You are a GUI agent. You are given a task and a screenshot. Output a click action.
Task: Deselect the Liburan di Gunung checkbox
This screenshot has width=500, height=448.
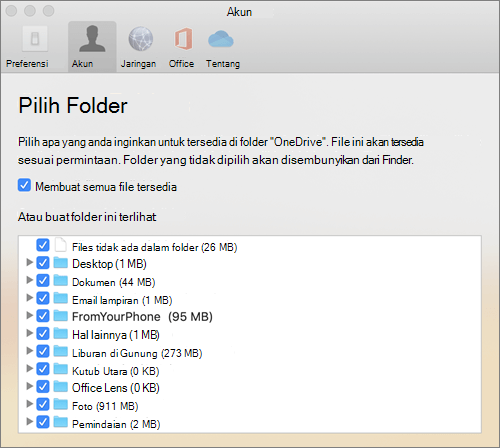click(x=43, y=351)
